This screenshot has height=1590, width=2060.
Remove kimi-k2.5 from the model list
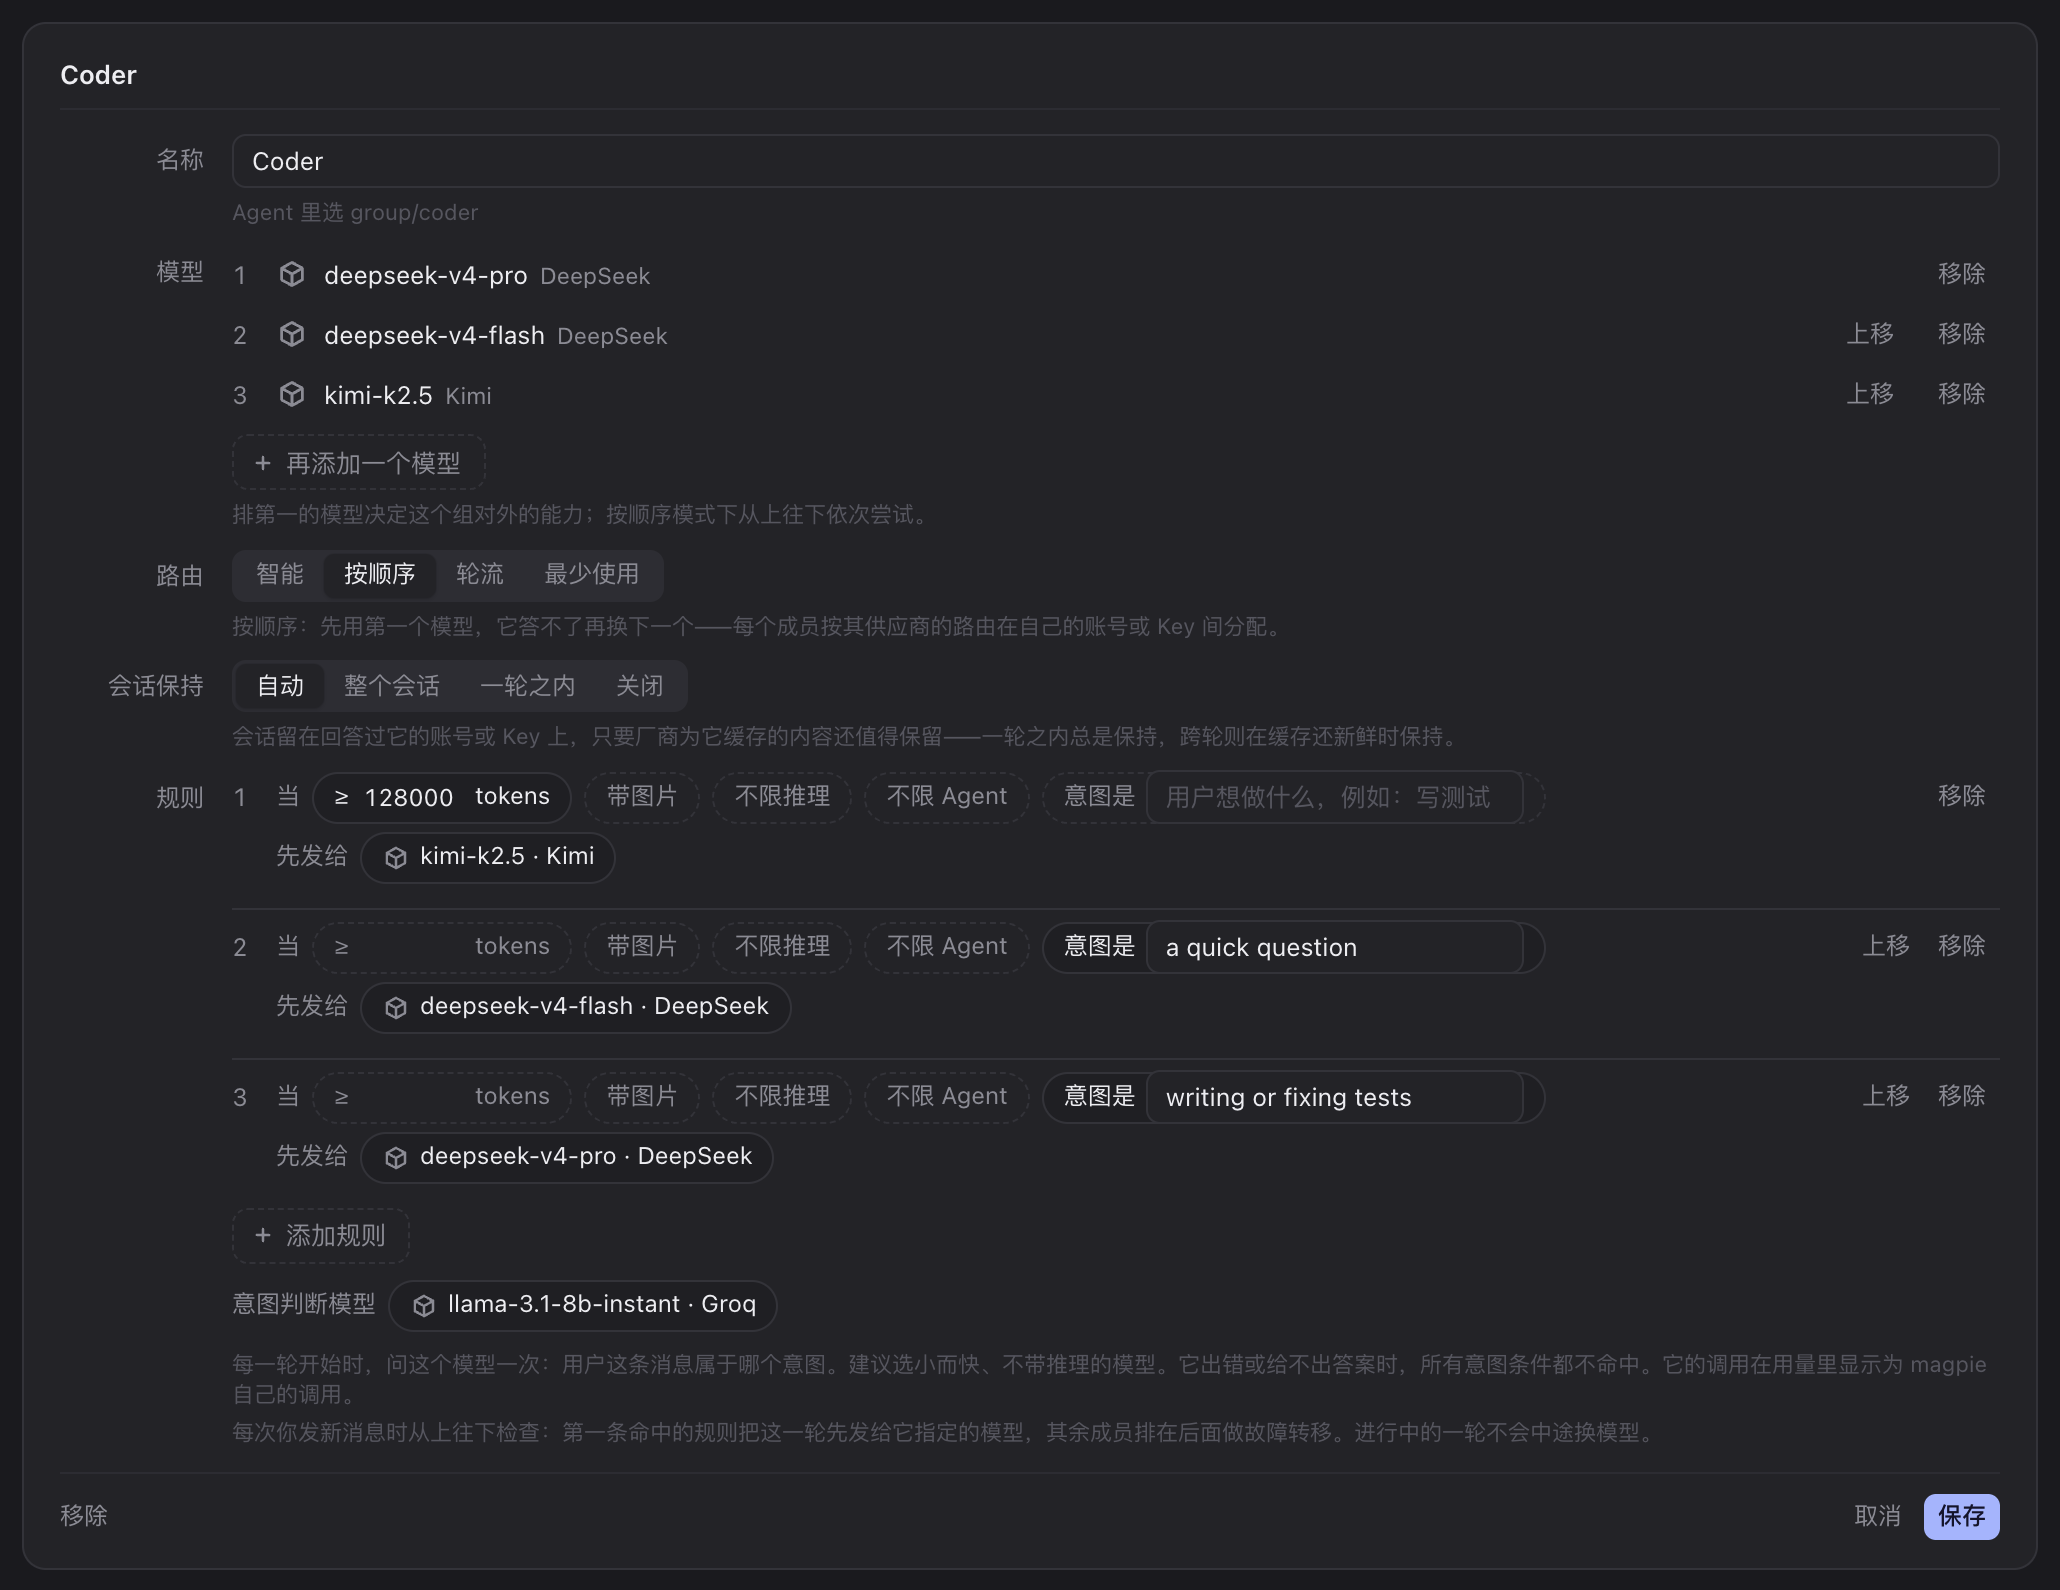(1961, 394)
